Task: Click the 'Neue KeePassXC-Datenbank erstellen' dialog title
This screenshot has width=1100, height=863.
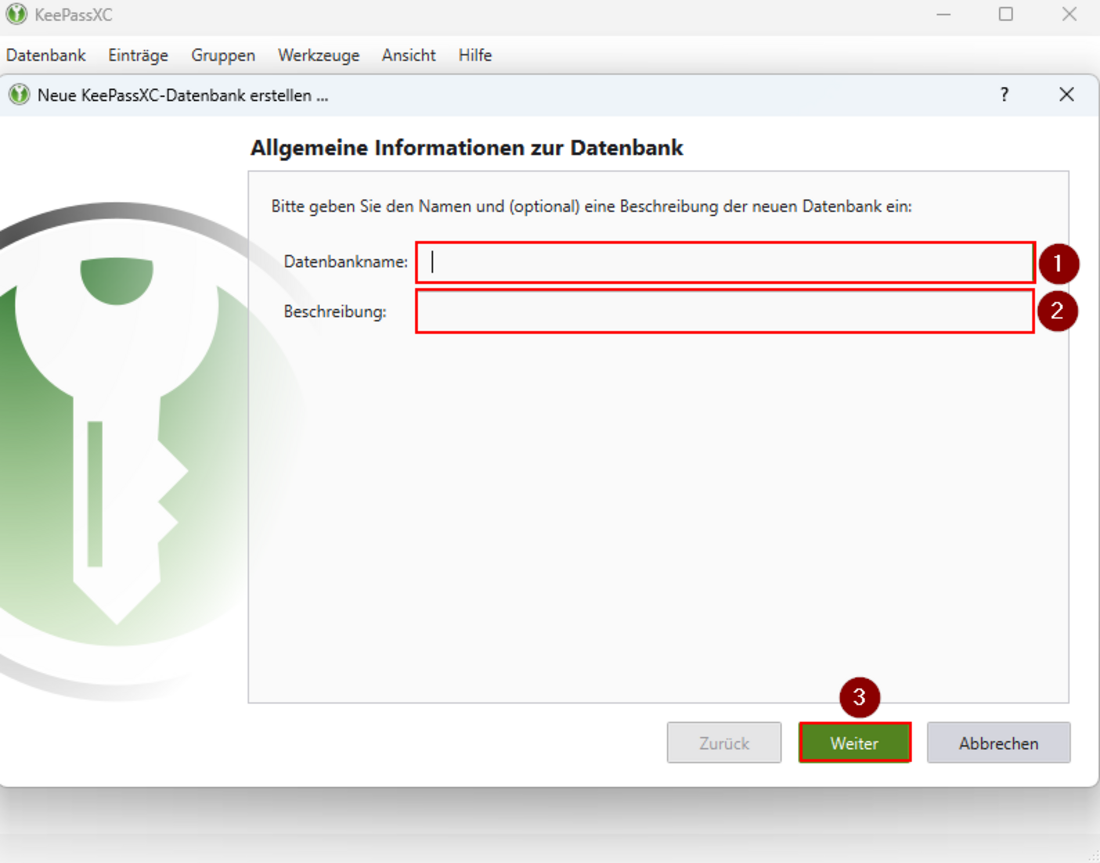Action: 182,95
